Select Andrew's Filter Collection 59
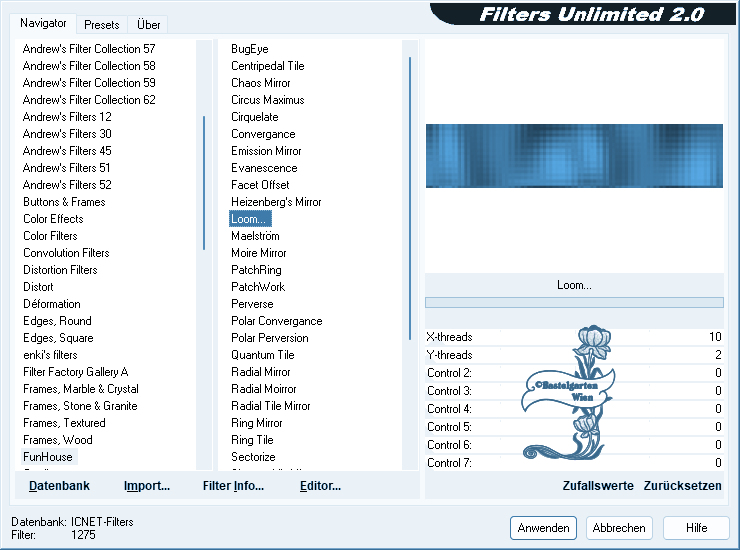This screenshot has height=550, width=740. pyautogui.click(x=89, y=83)
